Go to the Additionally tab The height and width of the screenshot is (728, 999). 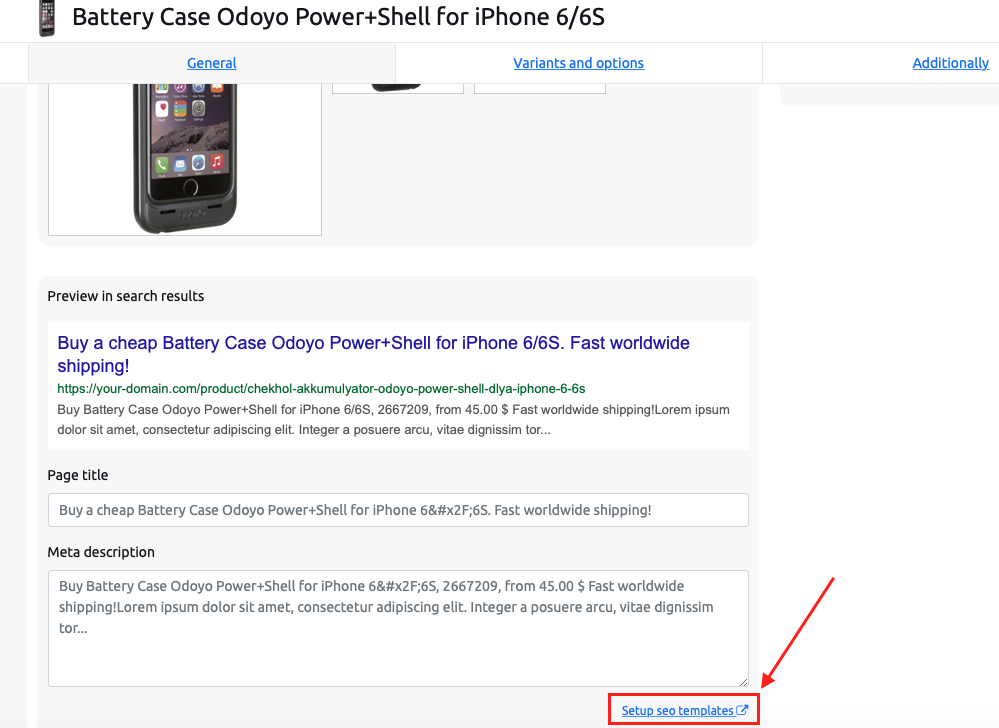pos(951,63)
